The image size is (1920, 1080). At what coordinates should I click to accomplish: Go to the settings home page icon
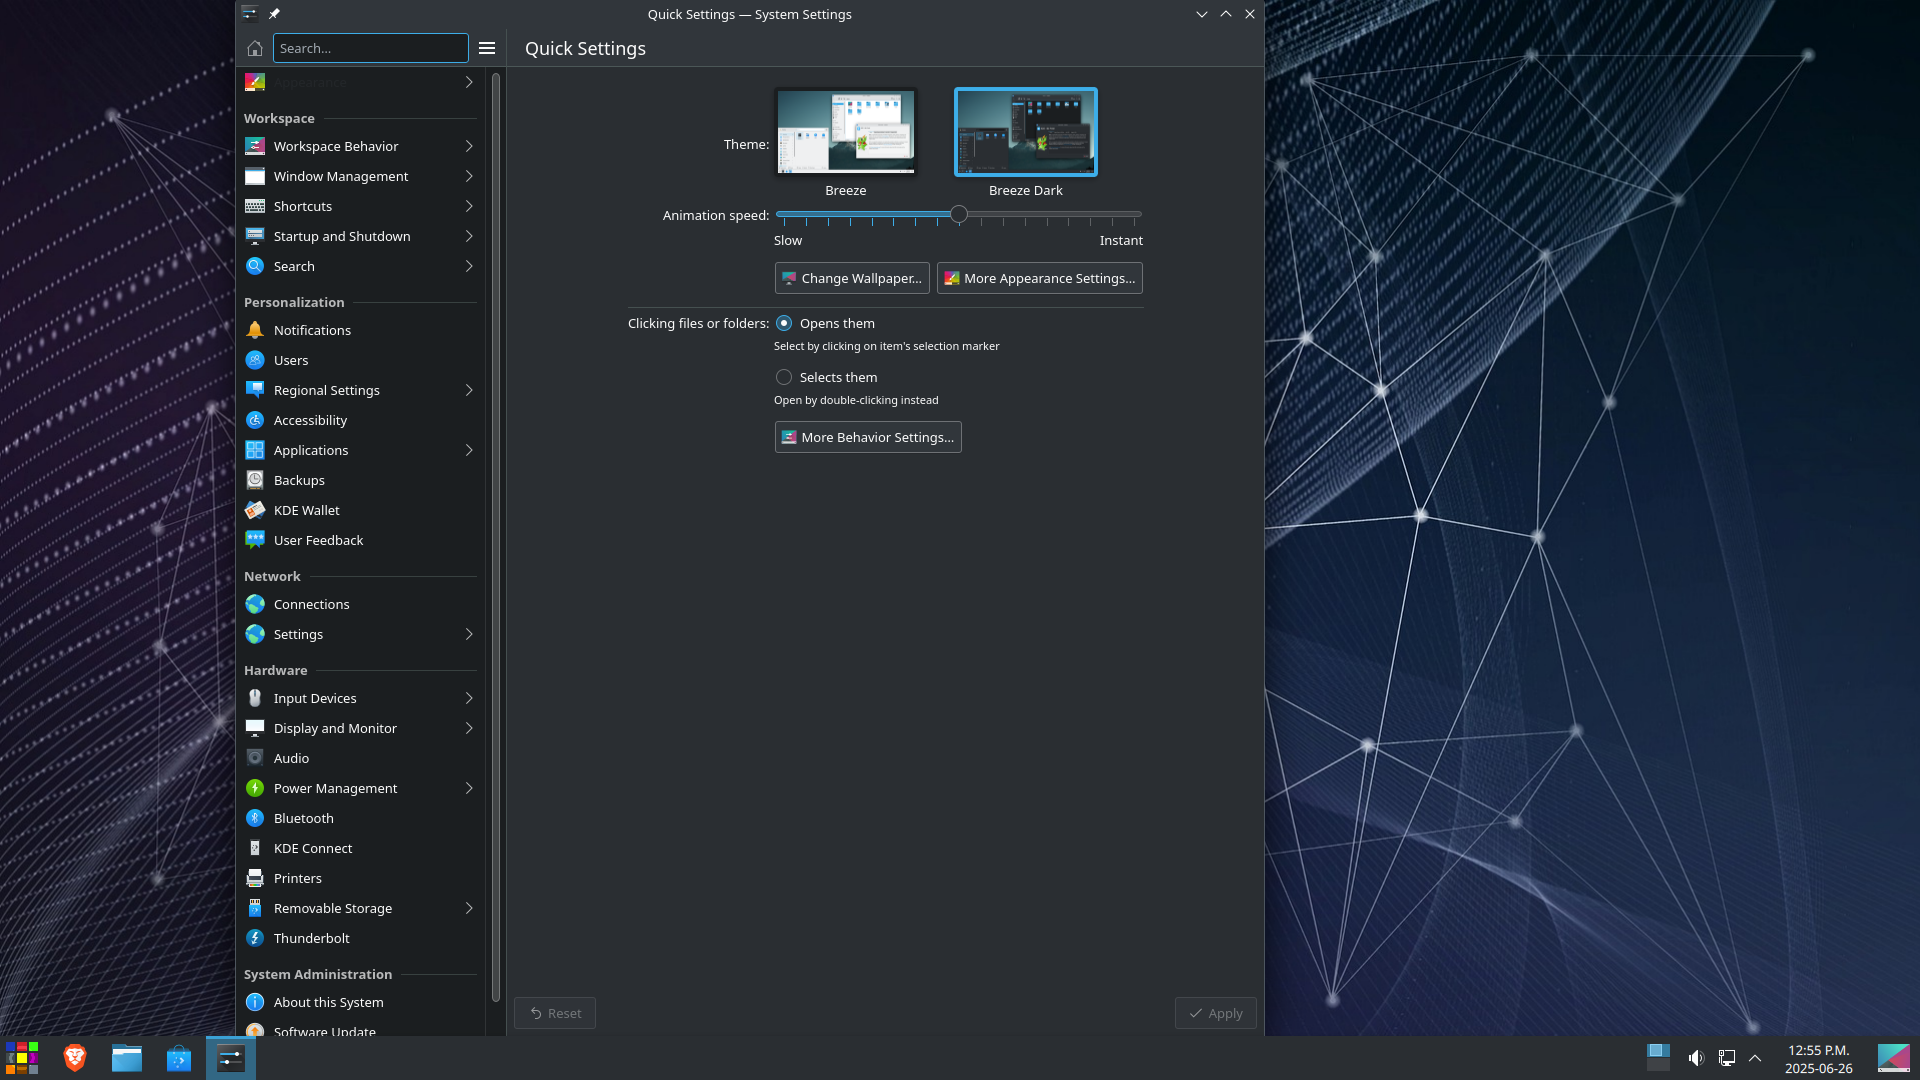(255, 48)
